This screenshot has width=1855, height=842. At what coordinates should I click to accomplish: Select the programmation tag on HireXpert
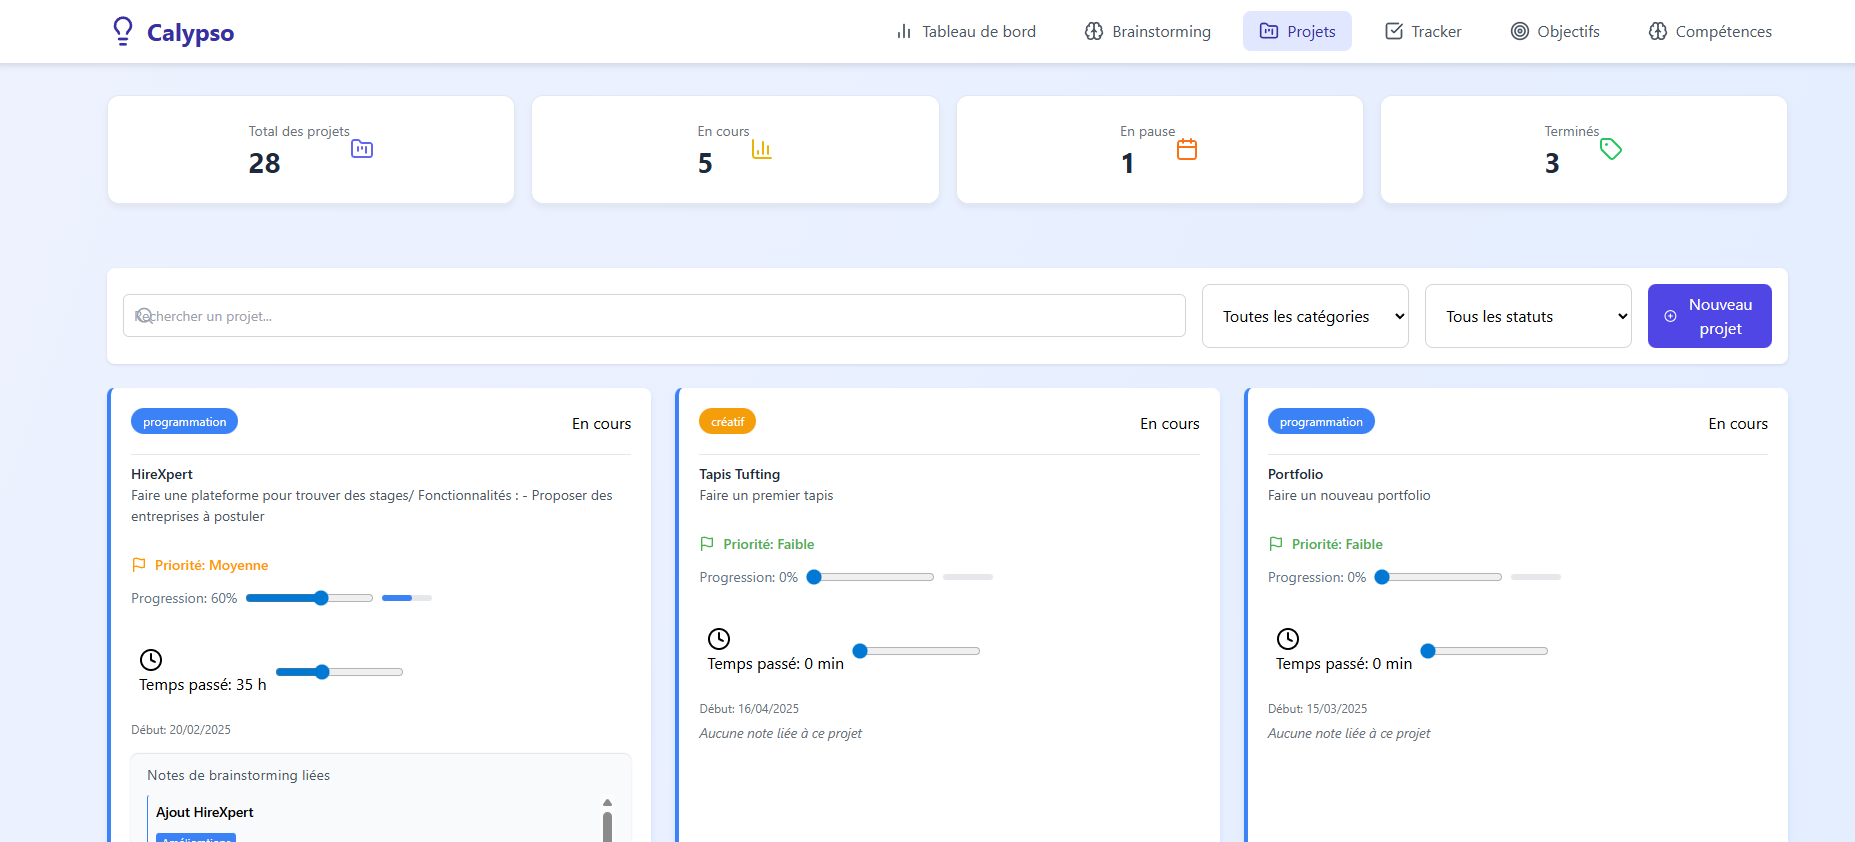point(184,422)
